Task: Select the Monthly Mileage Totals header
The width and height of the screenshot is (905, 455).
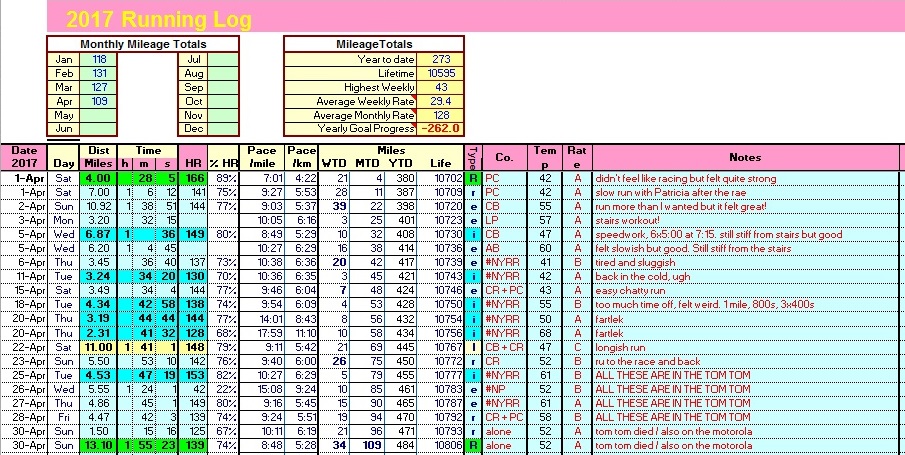Action: point(143,44)
